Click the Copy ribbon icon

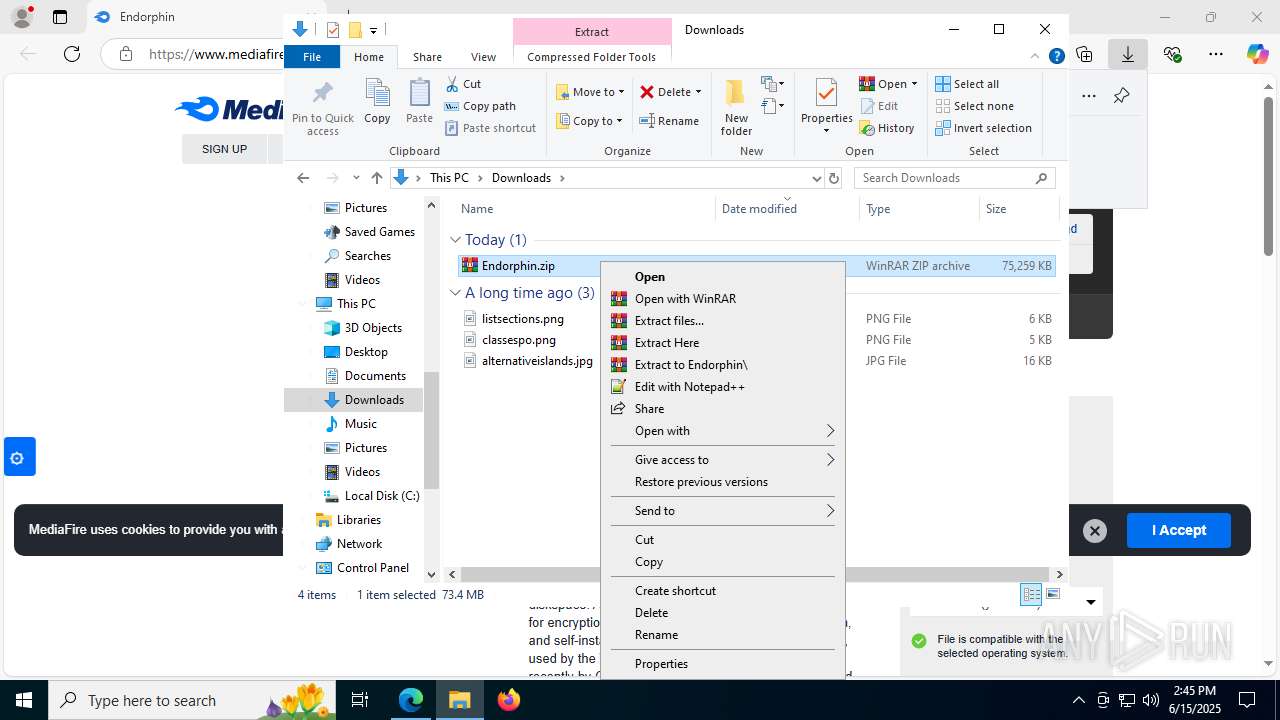coord(377,102)
